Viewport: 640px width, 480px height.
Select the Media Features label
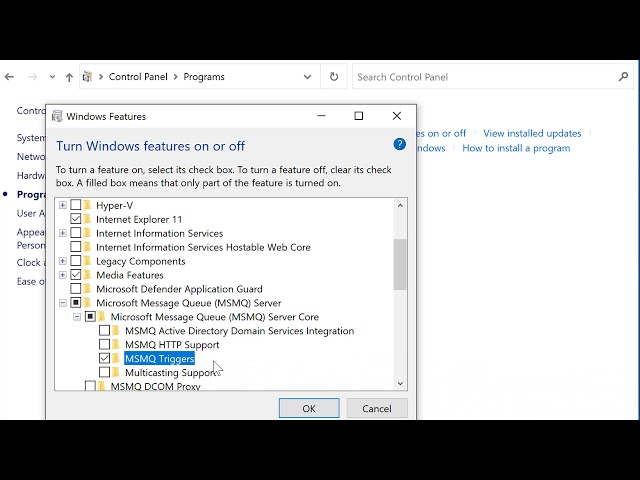point(129,275)
